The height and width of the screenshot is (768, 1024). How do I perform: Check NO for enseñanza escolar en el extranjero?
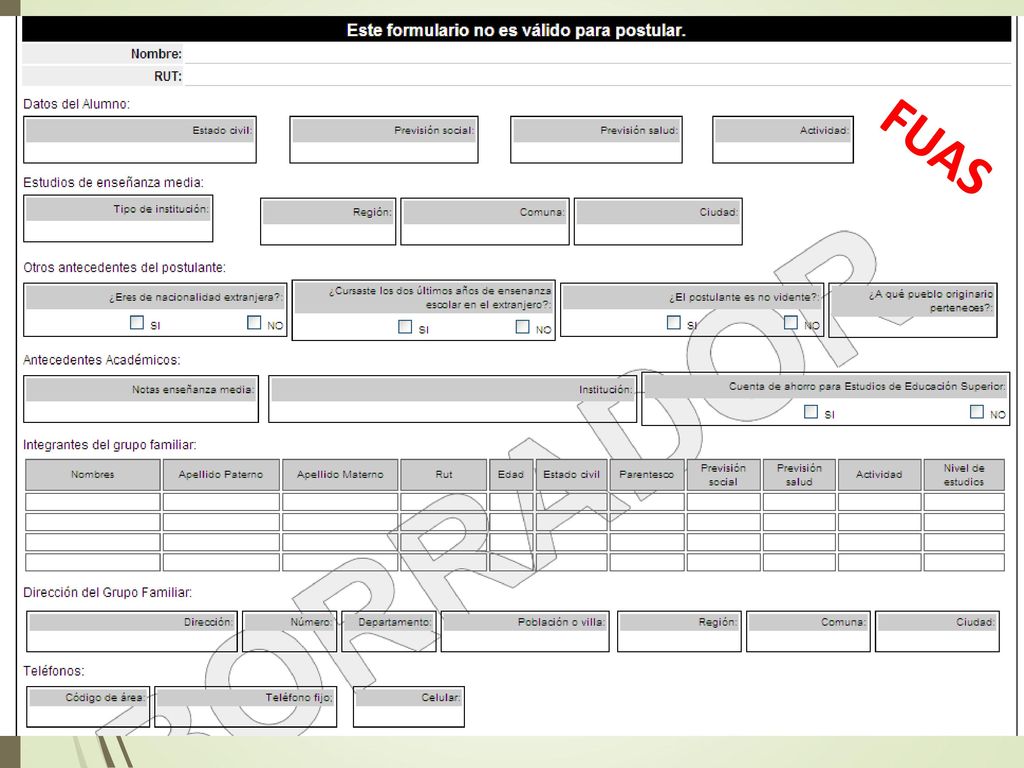tap(522, 327)
